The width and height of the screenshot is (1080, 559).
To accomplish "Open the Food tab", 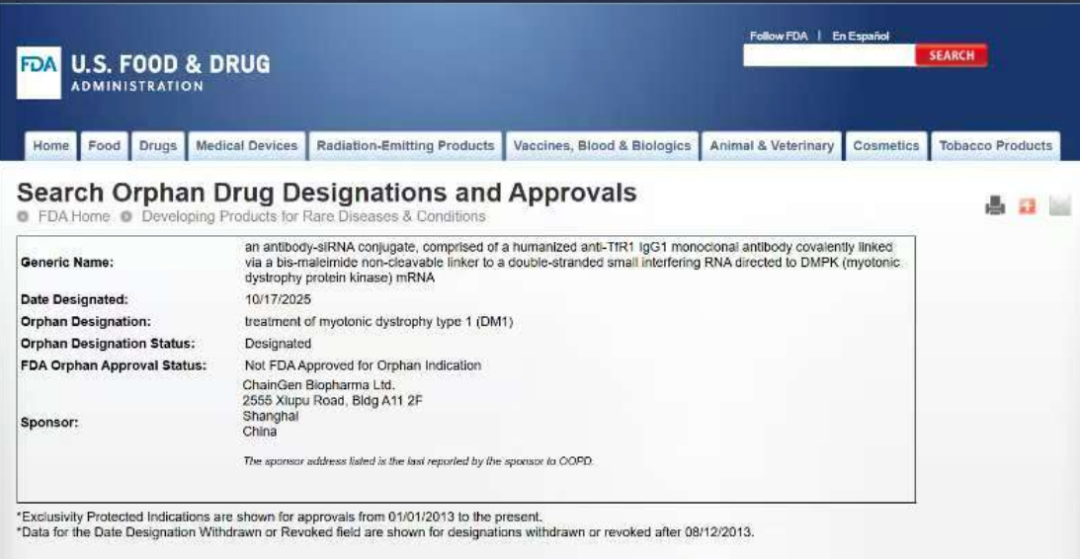I will point(105,146).
